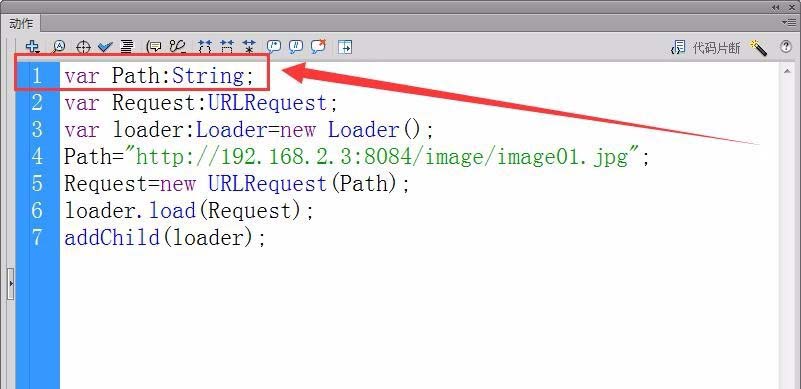Show or hide the toolbox
Image resolution: width=801 pixels, height=389 pixels.
click(345, 47)
